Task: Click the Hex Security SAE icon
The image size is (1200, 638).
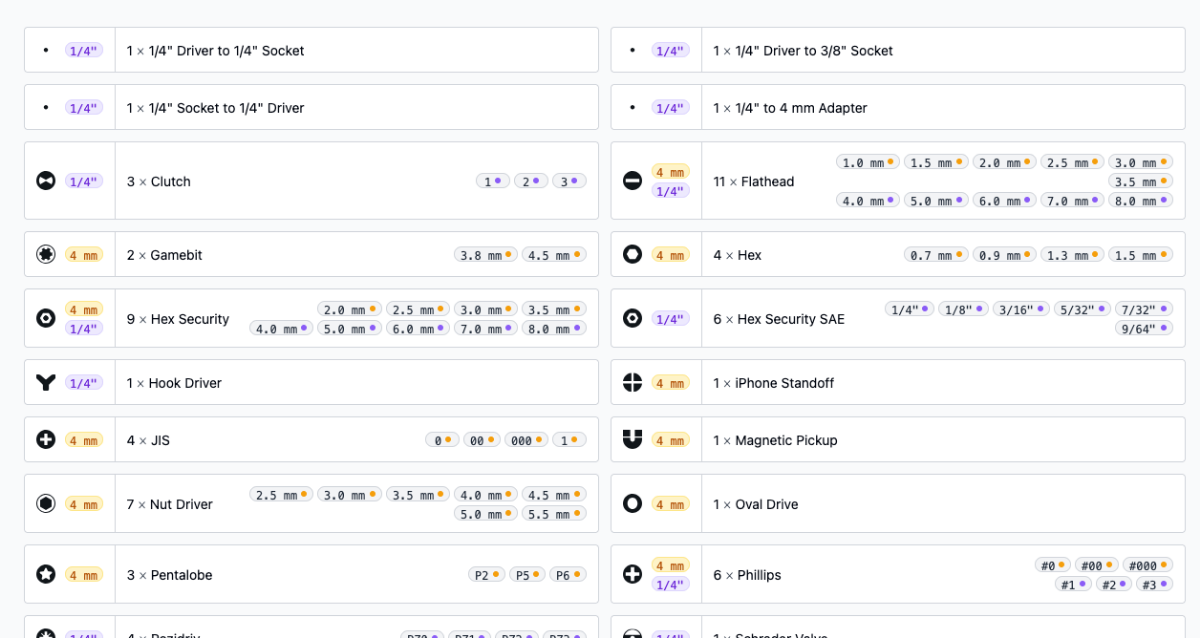Action: coord(632,319)
